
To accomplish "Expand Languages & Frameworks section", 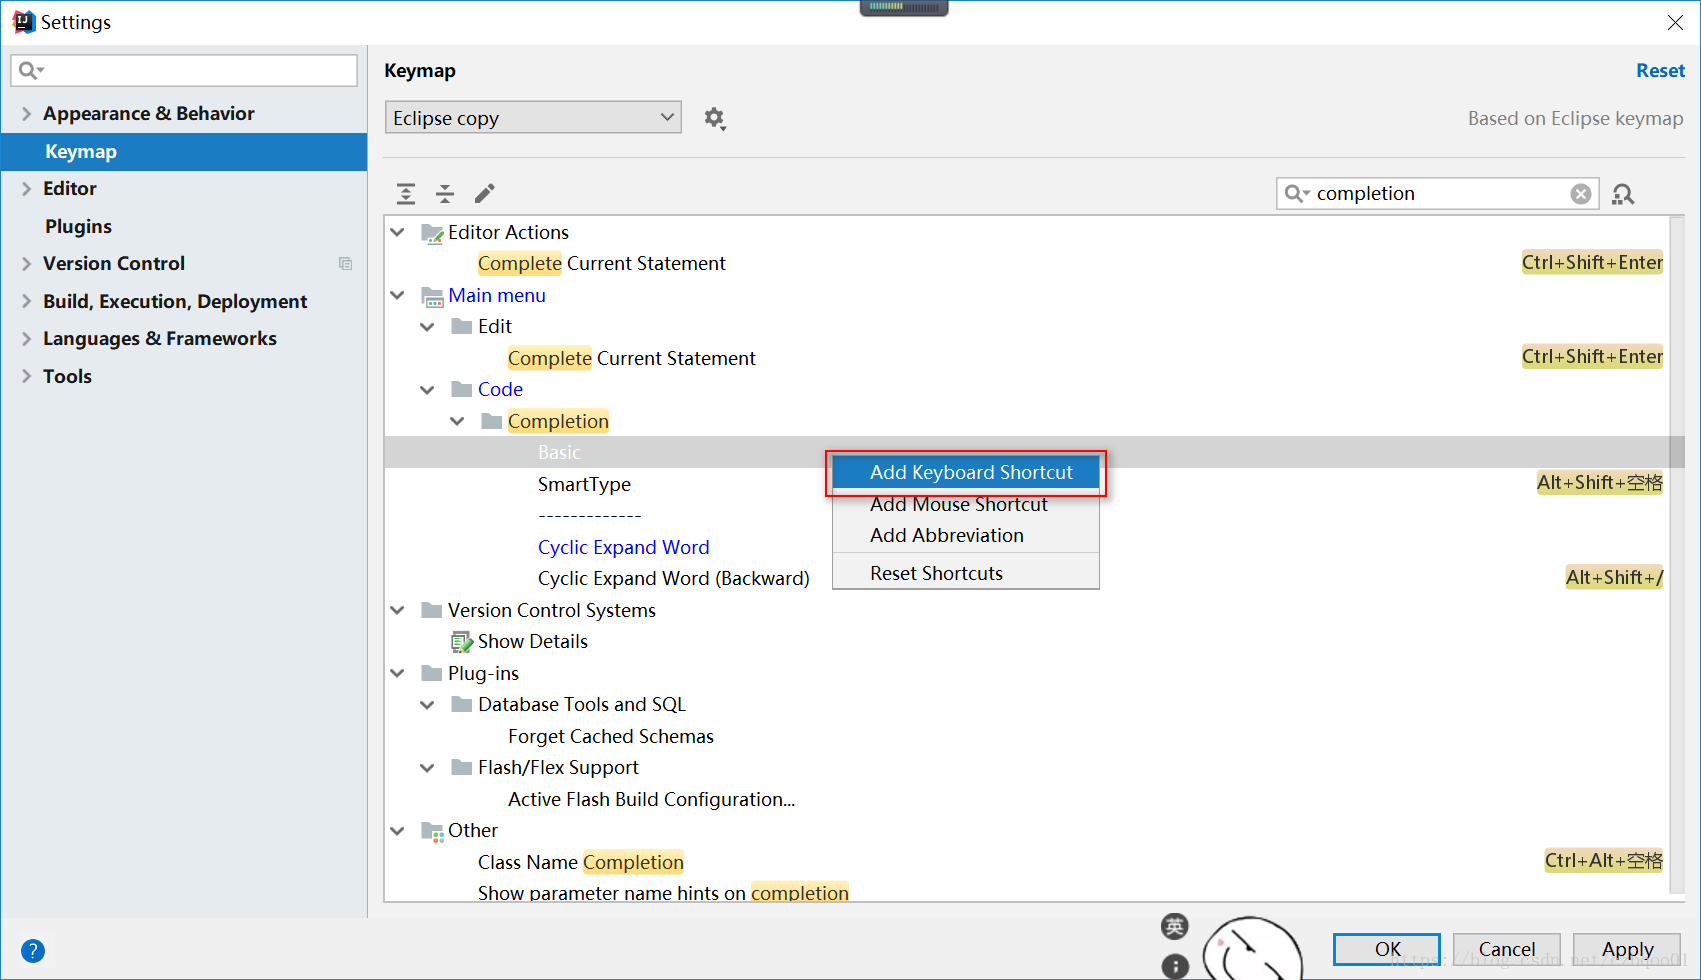I will click(26, 339).
